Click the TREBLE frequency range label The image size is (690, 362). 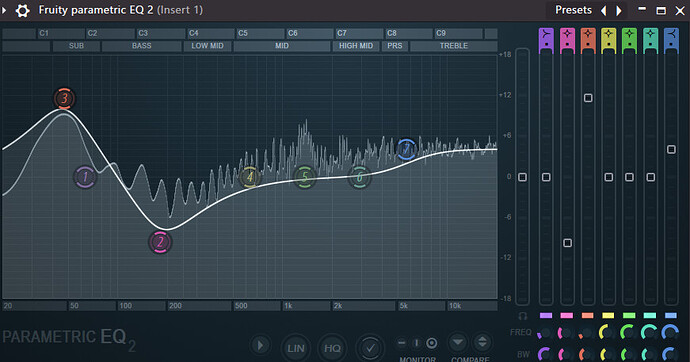click(x=454, y=46)
